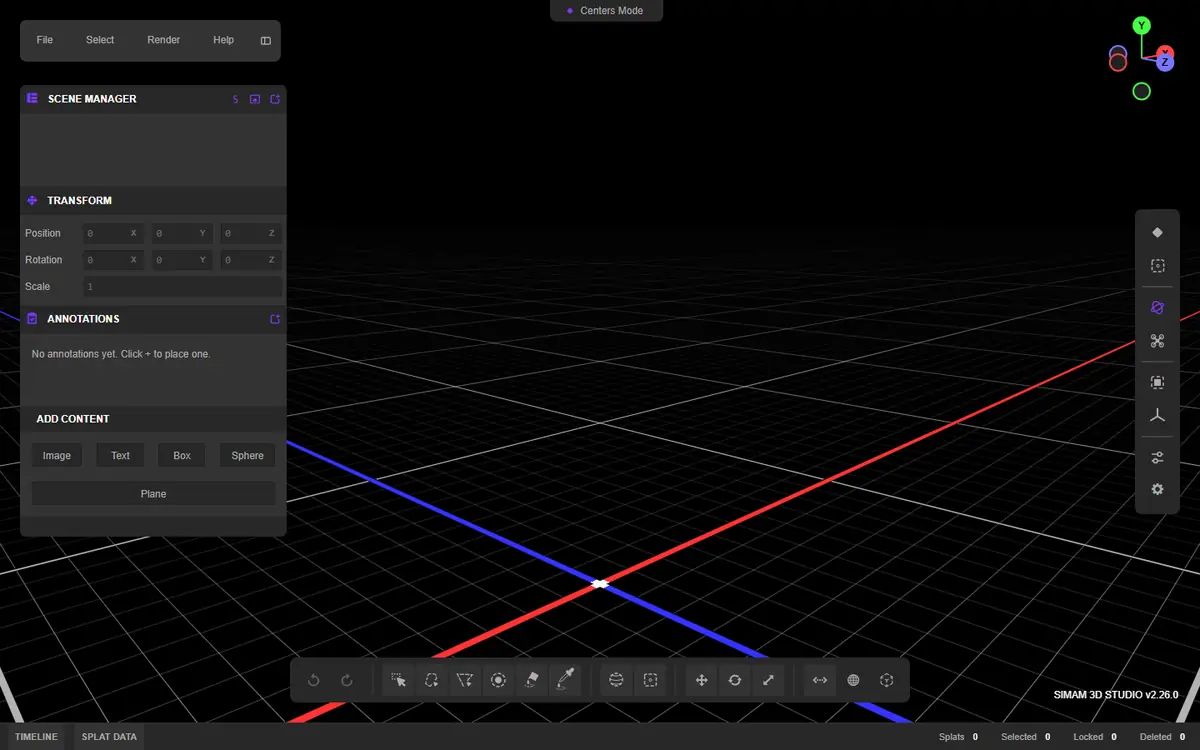The width and height of the screenshot is (1200, 750).
Task: Toggle the axes grid icon
Action: (x=1157, y=416)
